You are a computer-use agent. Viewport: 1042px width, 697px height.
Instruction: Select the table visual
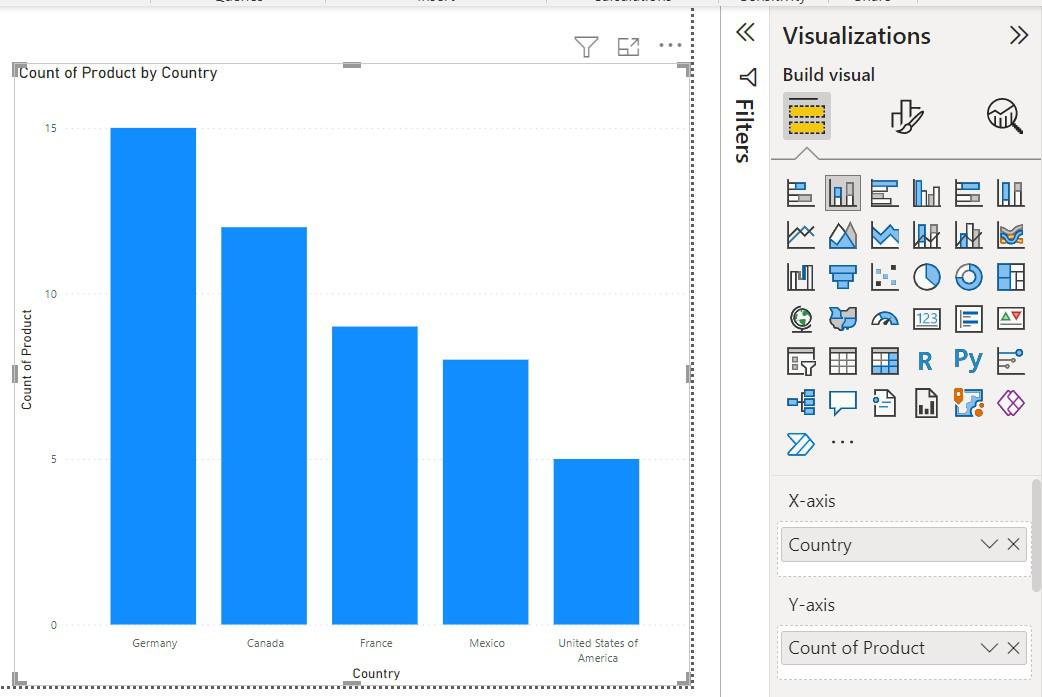[840, 360]
